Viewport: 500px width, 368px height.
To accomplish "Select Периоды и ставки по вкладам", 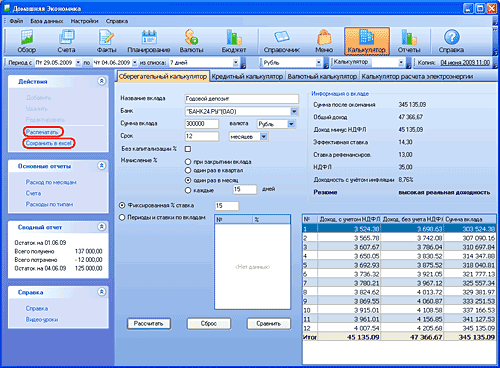I will coord(122,217).
